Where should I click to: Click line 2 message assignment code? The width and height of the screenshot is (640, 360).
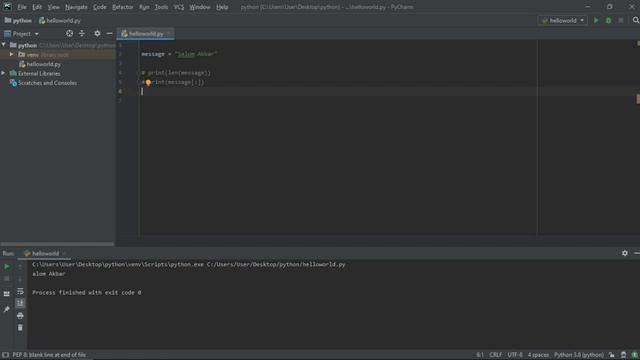pyautogui.click(x=179, y=54)
